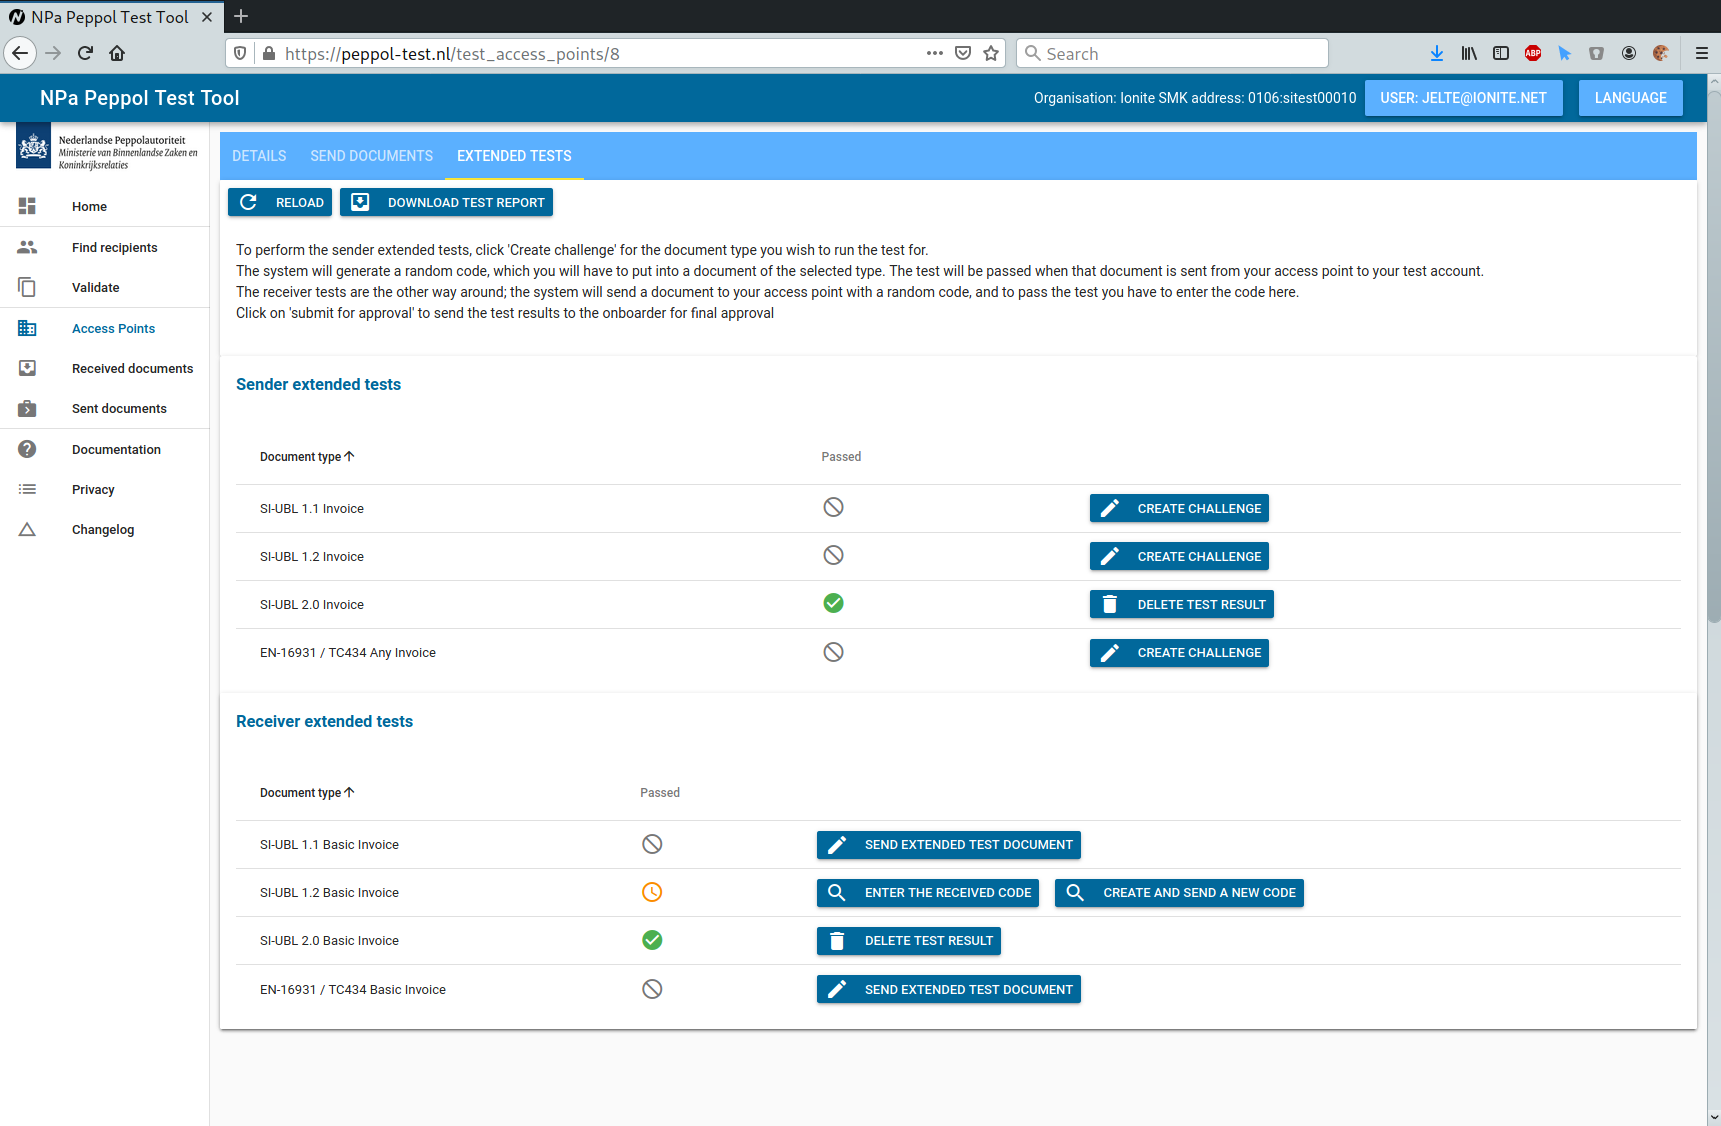Click the Access Points building icon

27,328
